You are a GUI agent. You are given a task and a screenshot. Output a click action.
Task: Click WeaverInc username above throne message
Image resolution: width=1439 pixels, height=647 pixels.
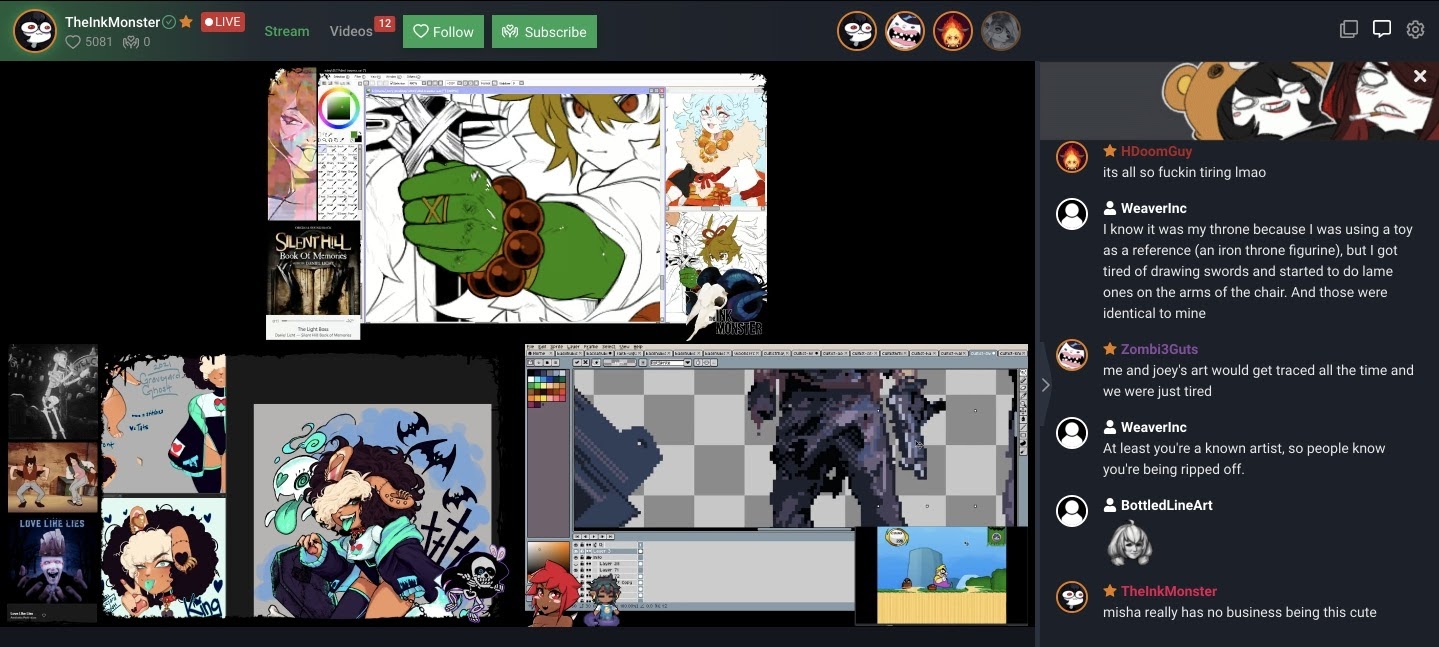click(1154, 208)
